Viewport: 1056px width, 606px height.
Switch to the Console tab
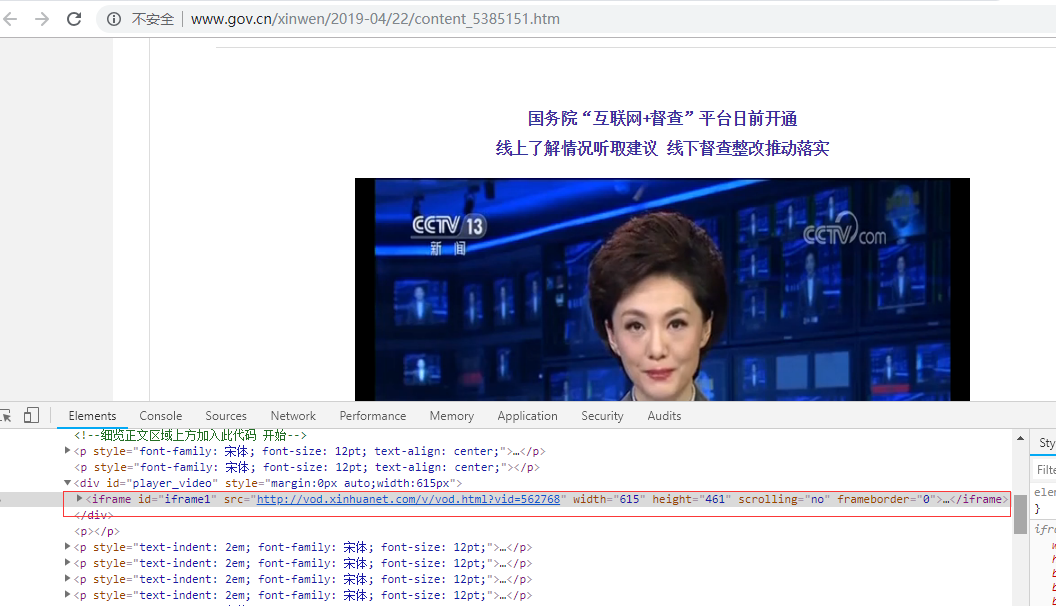[160, 416]
